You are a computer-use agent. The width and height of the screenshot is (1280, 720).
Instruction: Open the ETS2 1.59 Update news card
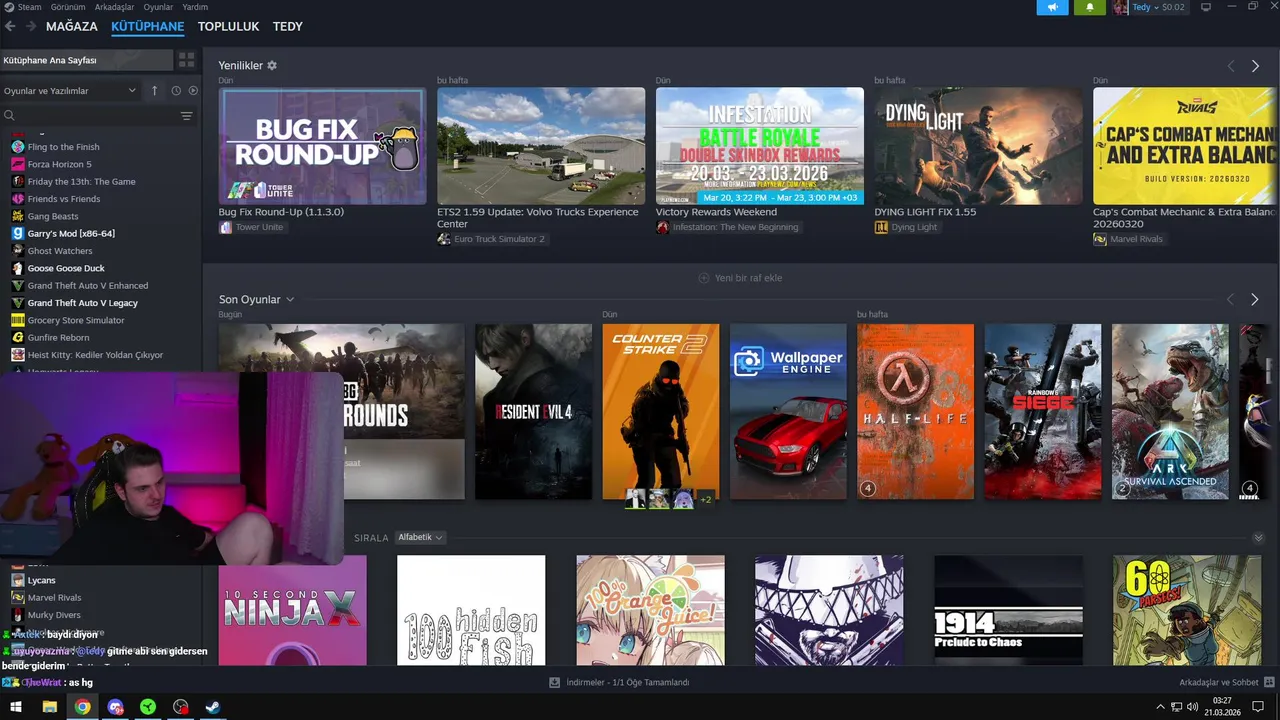coord(541,146)
